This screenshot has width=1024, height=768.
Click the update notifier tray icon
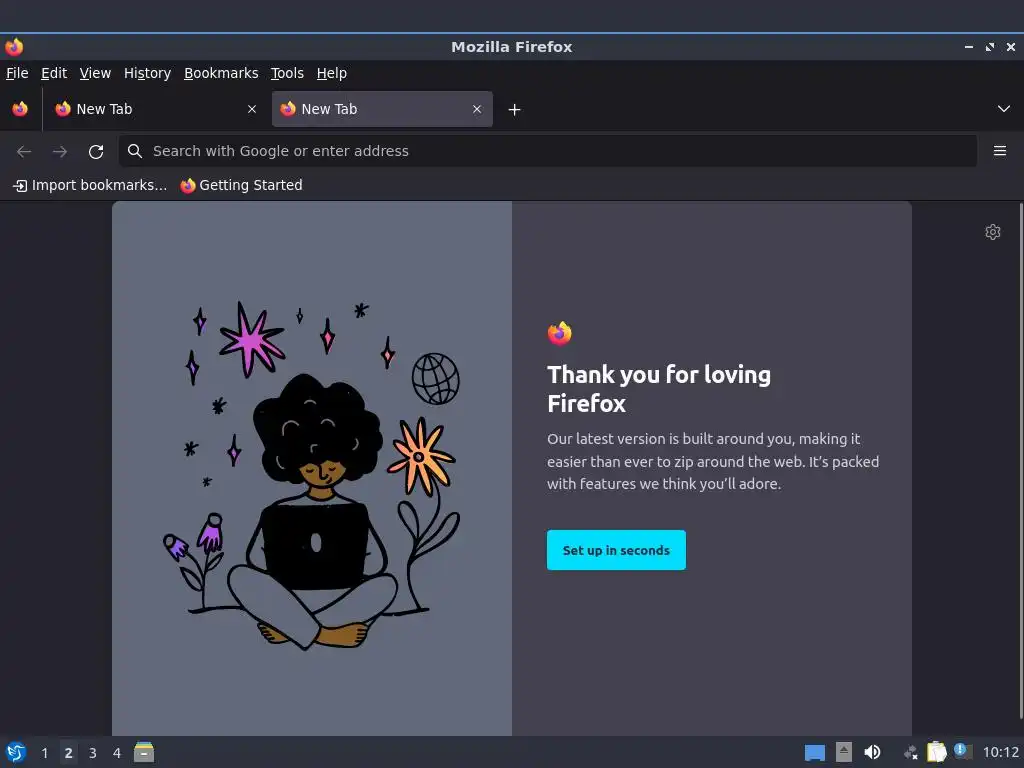coord(963,751)
